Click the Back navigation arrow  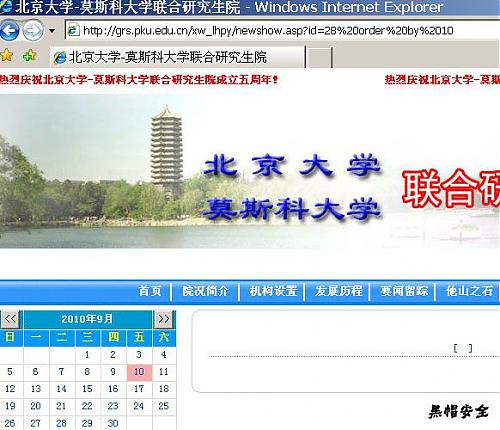[9, 31]
